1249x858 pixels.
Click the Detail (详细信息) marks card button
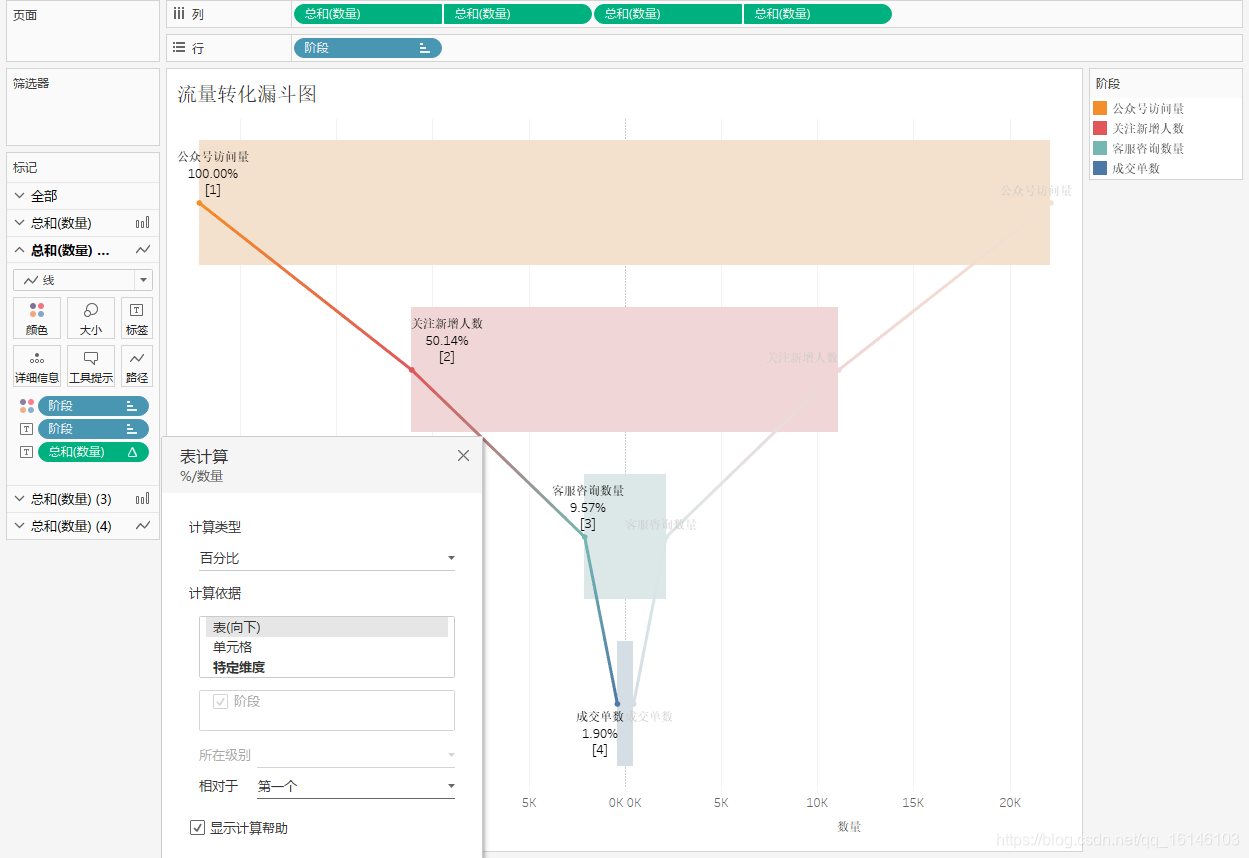click(37, 366)
